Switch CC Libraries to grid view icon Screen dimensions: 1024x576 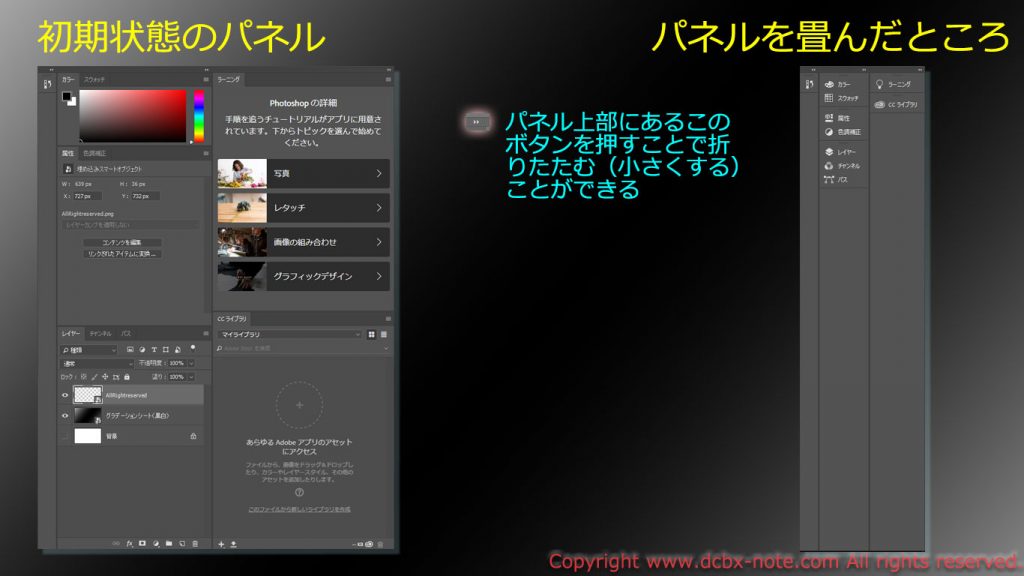point(372,334)
